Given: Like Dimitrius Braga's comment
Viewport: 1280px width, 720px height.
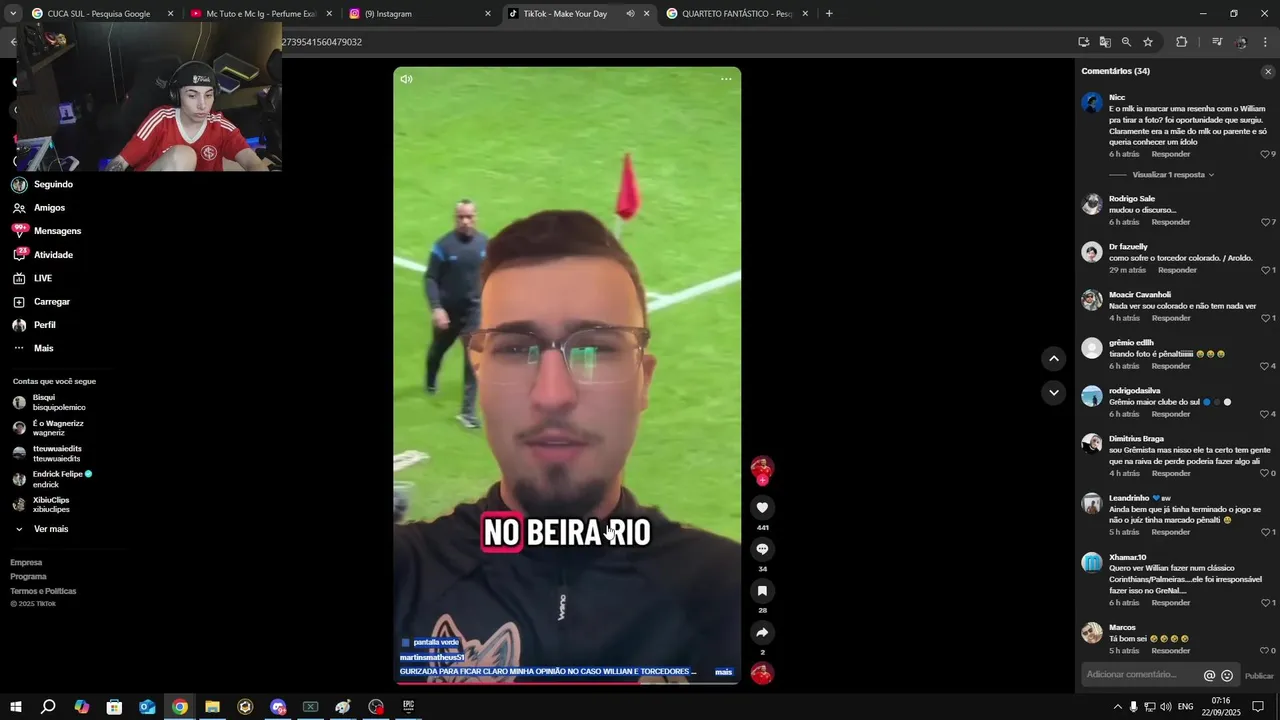Looking at the screenshot, I should 1266,473.
